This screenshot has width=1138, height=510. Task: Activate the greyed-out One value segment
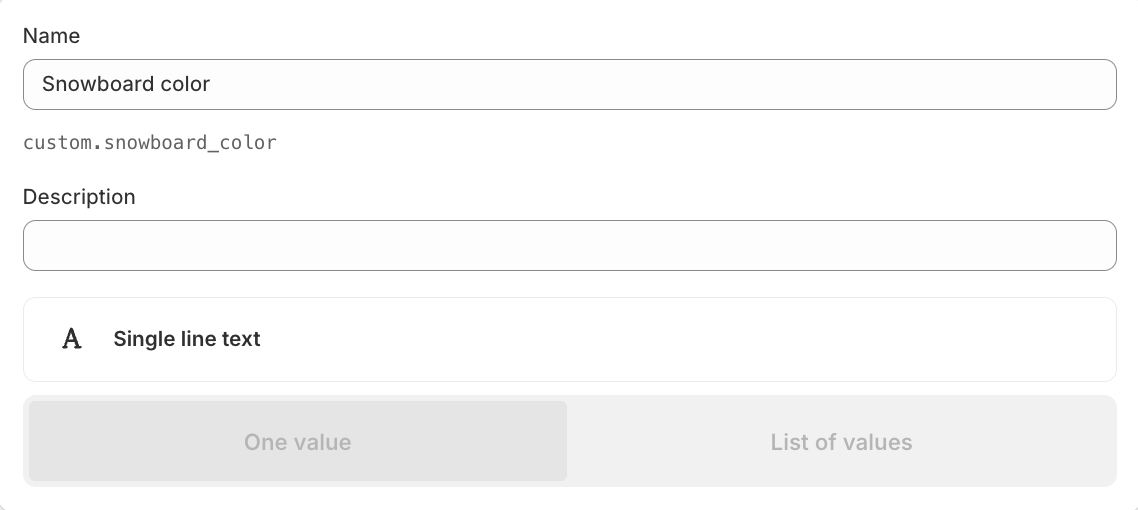point(298,441)
